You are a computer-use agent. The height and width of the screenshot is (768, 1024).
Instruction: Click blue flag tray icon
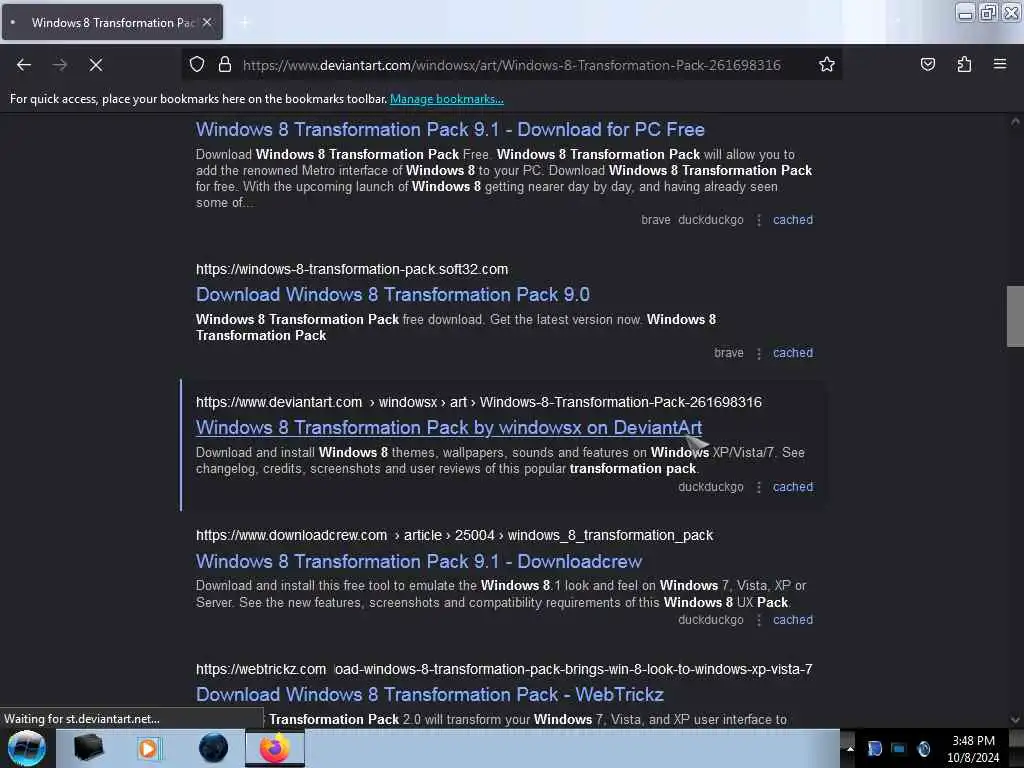[x=874, y=748]
